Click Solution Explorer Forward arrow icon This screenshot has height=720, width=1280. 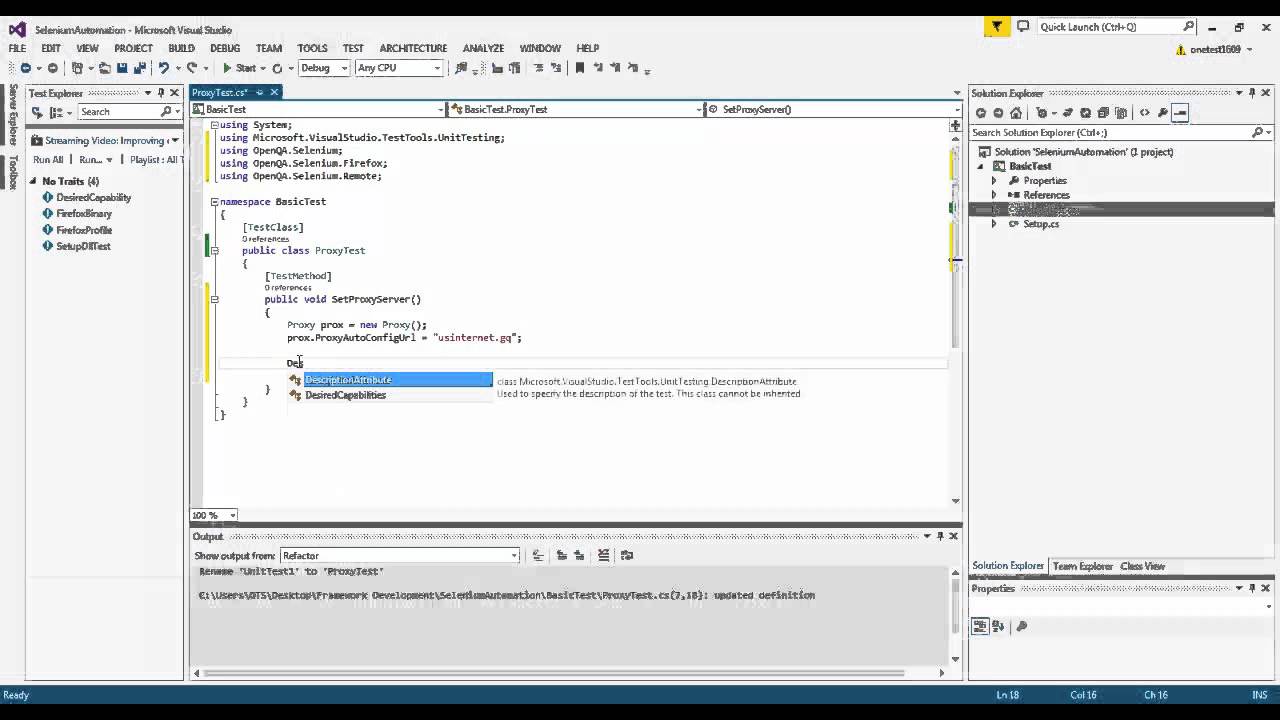(998, 113)
